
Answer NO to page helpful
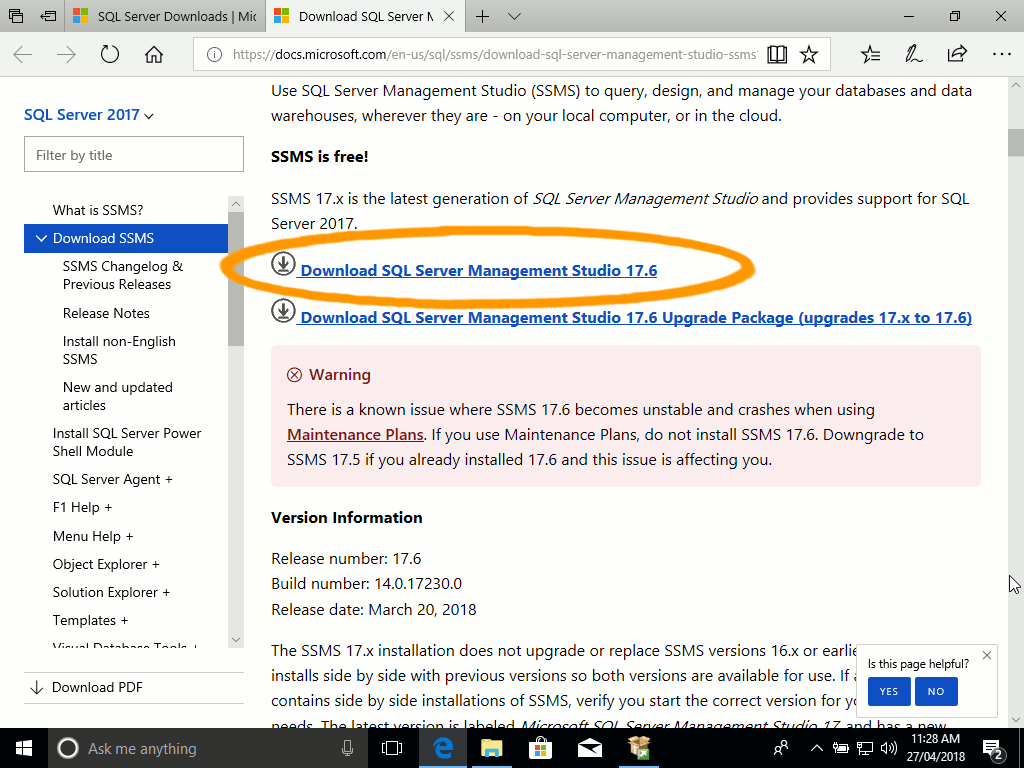(x=936, y=692)
